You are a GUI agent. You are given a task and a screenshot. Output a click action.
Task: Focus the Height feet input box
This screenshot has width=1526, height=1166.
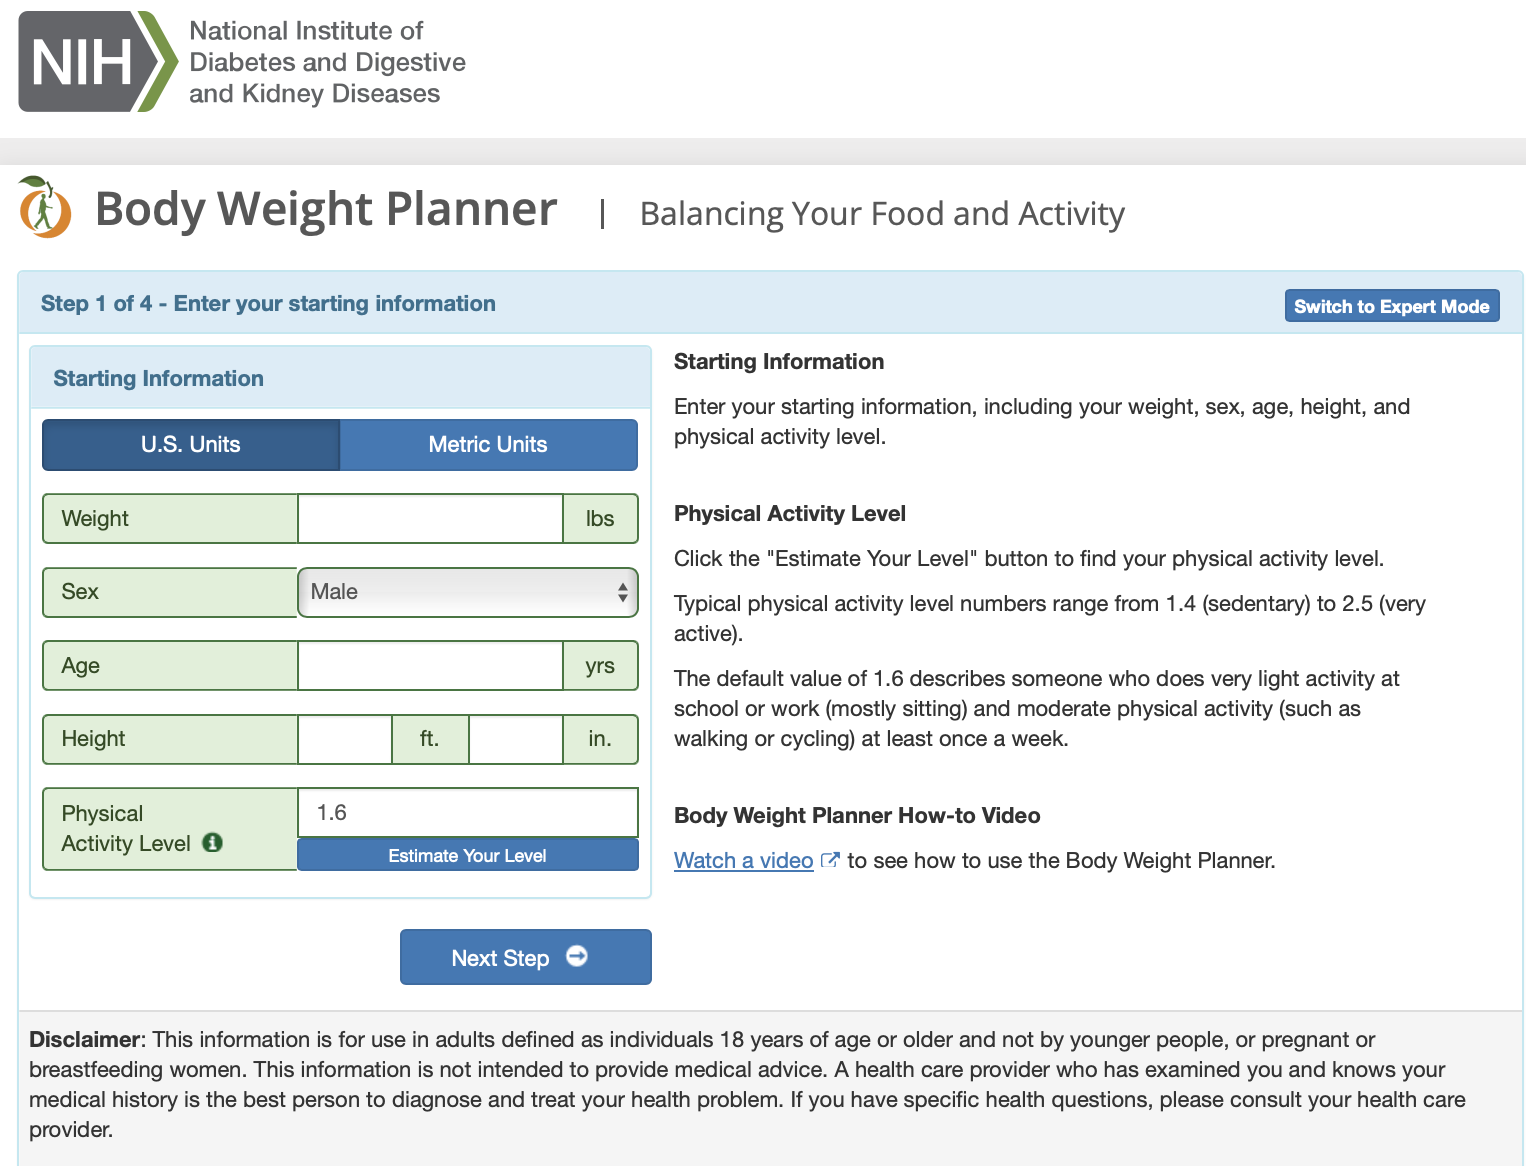coord(345,739)
